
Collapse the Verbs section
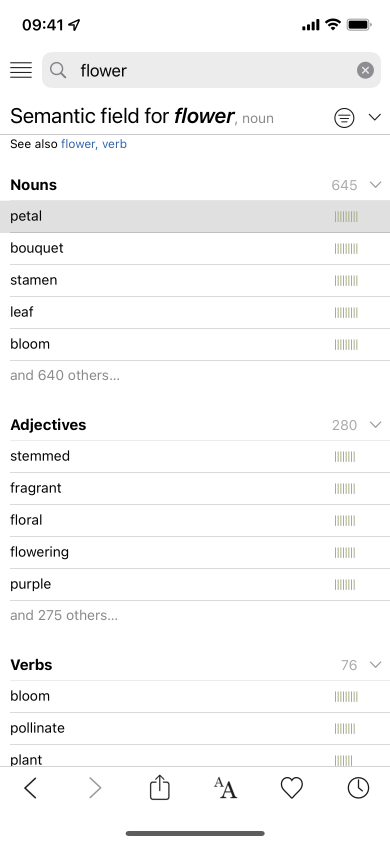pos(375,665)
